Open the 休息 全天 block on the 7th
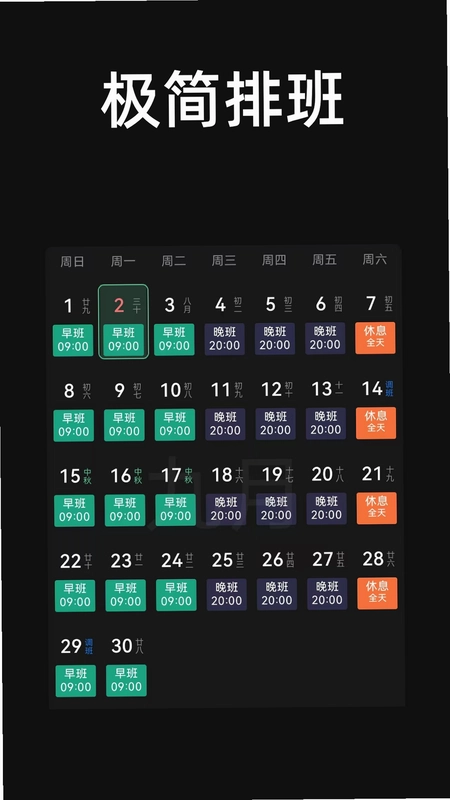Viewport: 450px width, 800px height. tap(376, 337)
